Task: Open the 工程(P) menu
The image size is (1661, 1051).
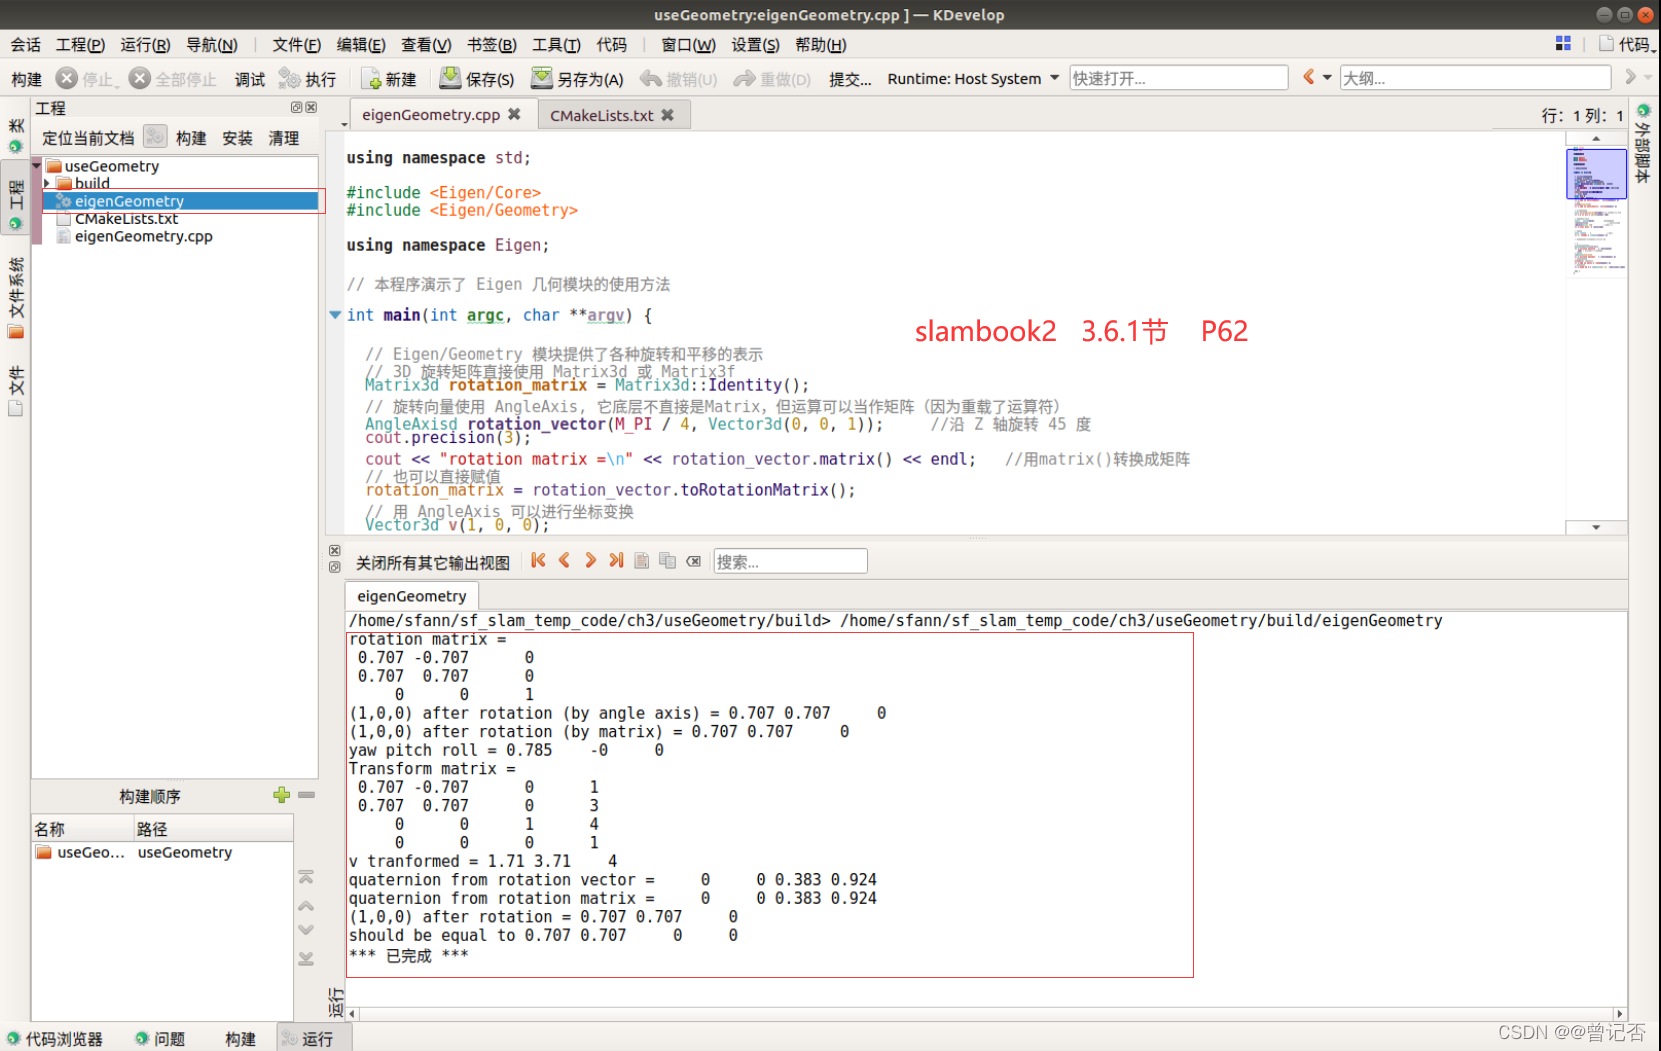Action: click(x=80, y=44)
